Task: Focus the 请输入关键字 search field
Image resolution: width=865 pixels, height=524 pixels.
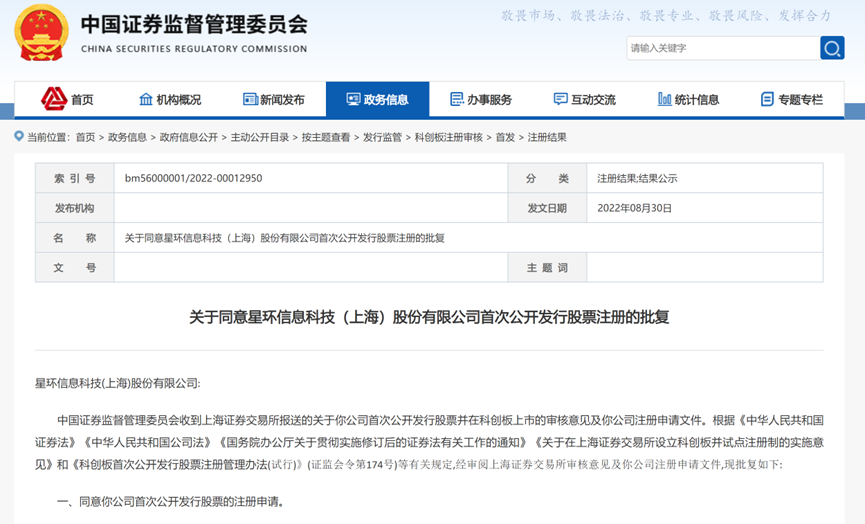Action: click(x=723, y=48)
